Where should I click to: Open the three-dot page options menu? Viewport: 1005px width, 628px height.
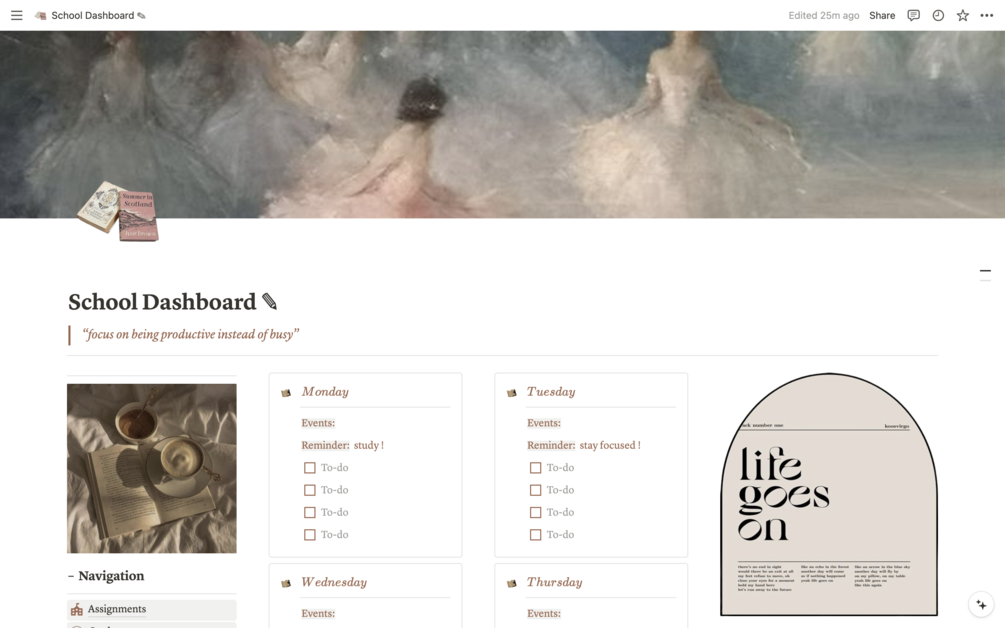click(986, 15)
